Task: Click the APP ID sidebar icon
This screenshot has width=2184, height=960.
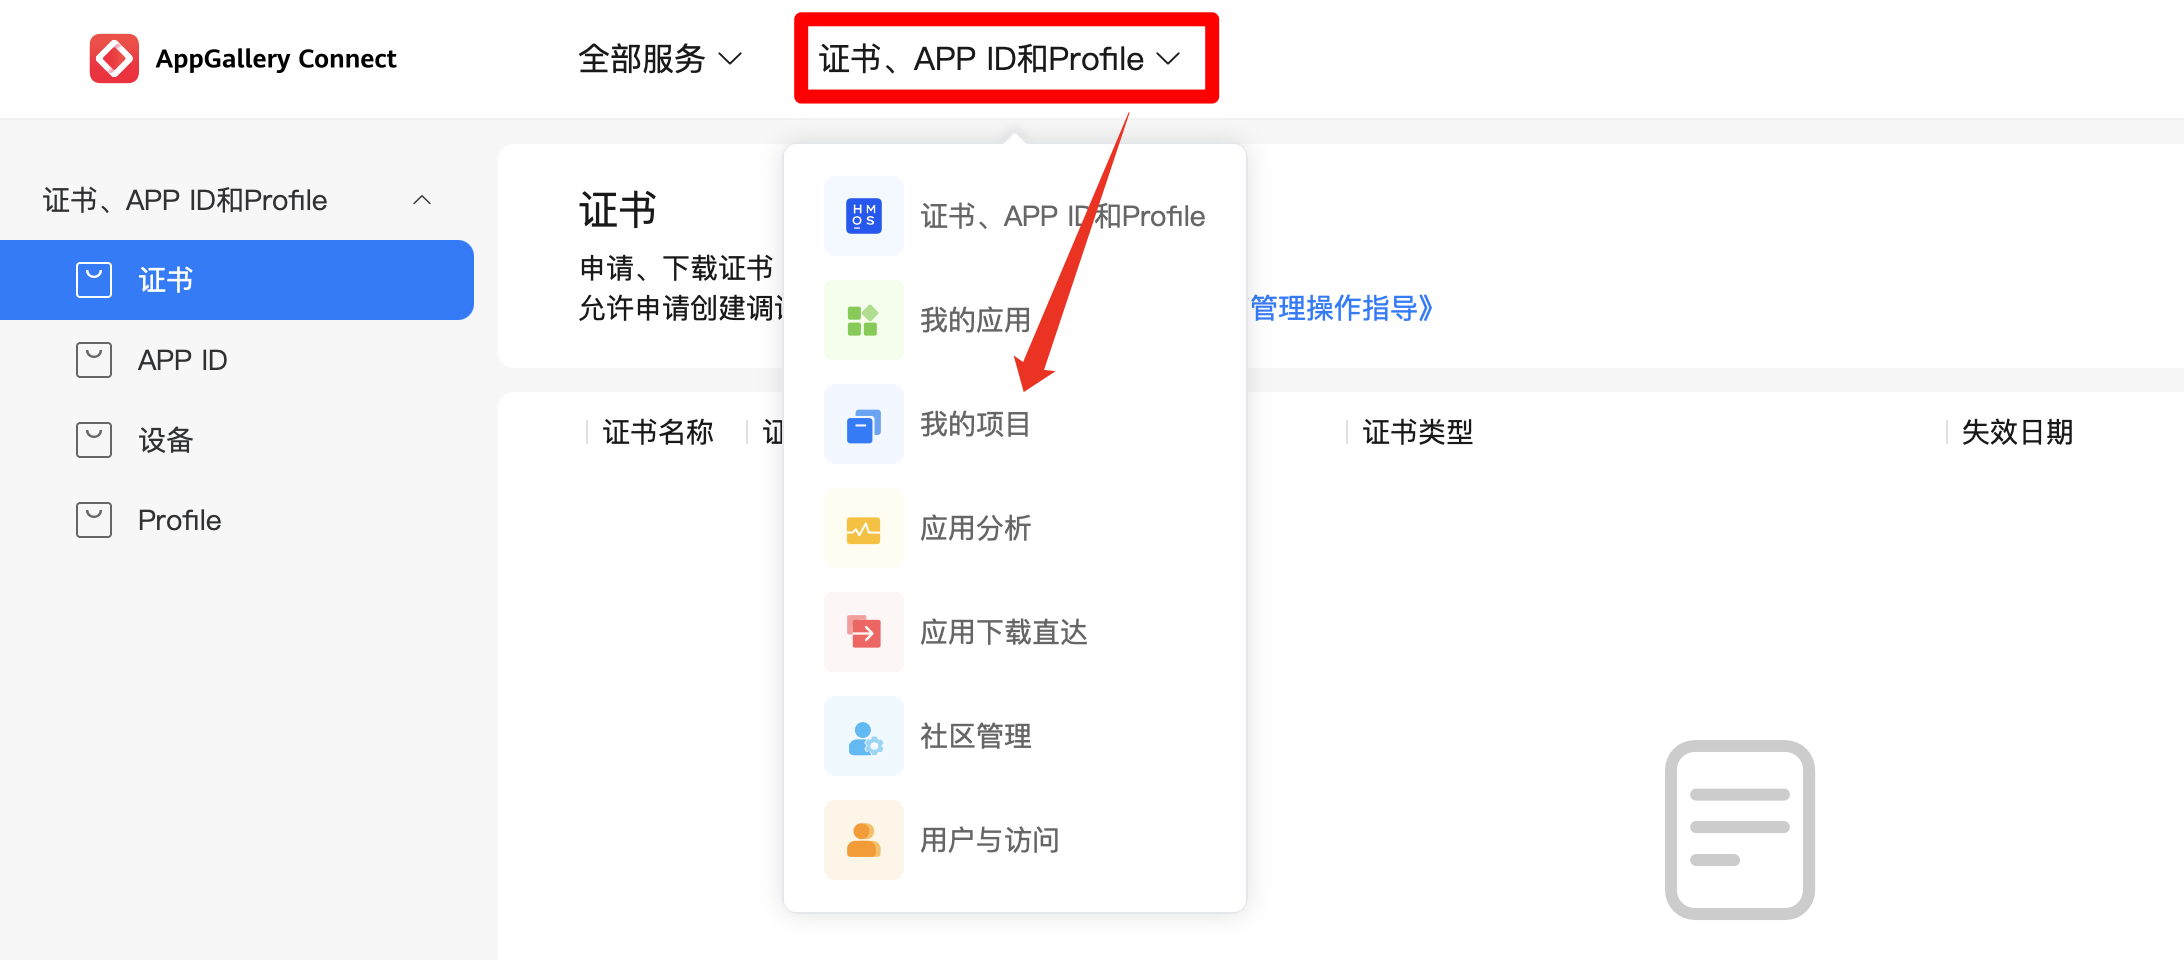Action: click(x=93, y=360)
